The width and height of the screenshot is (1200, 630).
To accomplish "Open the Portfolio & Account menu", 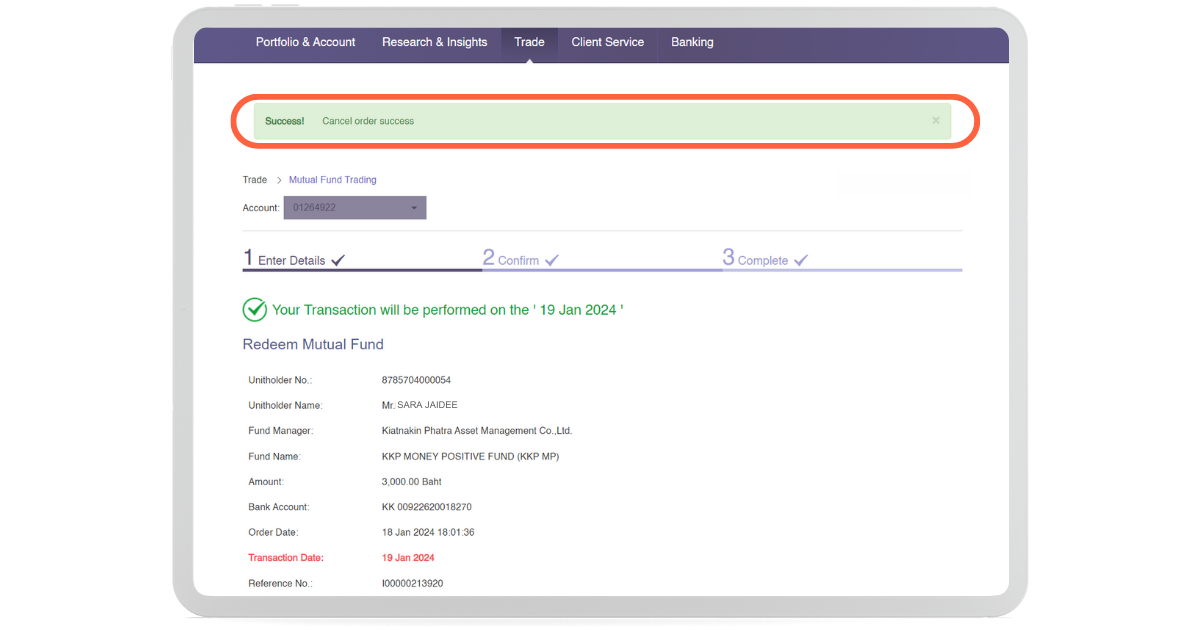I will [x=305, y=42].
